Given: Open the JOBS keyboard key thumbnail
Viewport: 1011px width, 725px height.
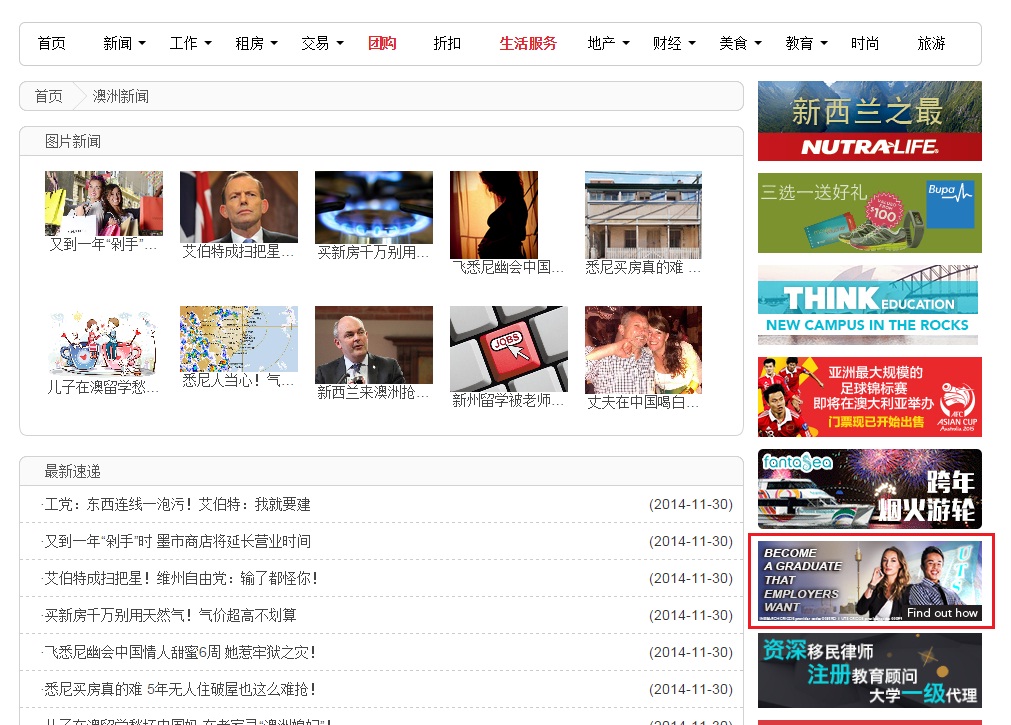Looking at the screenshot, I should pyautogui.click(x=508, y=348).
